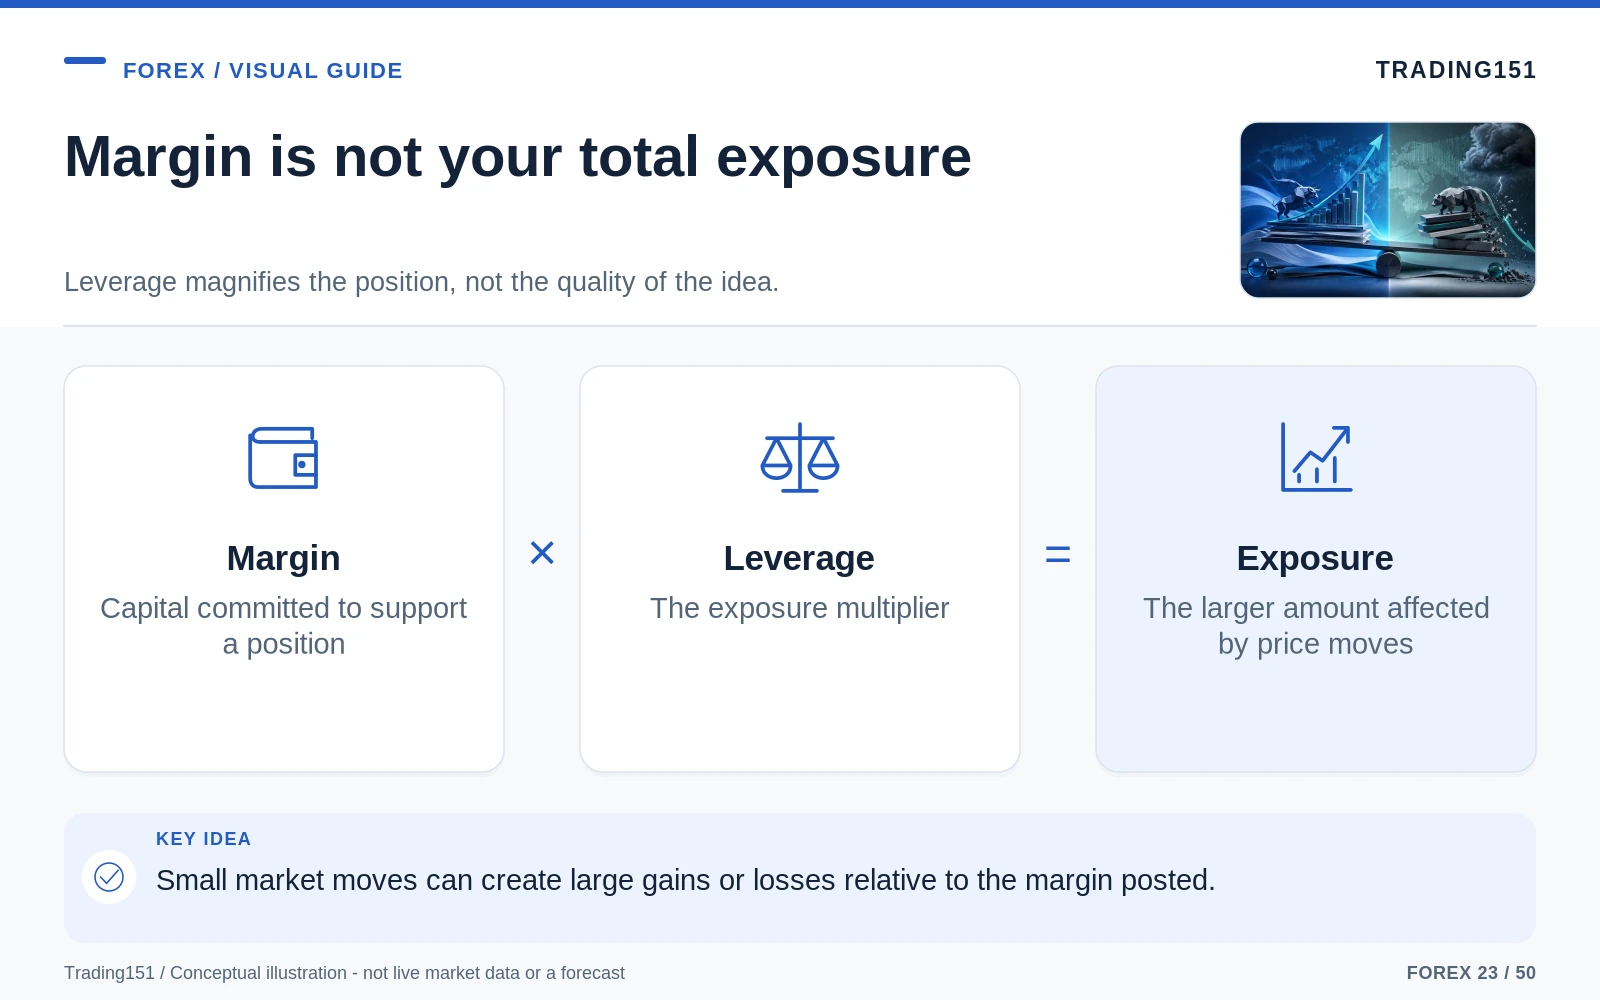Click the TRADING151 brand text
This screenshot has height=1000, width=1600.
[1456, 70]
